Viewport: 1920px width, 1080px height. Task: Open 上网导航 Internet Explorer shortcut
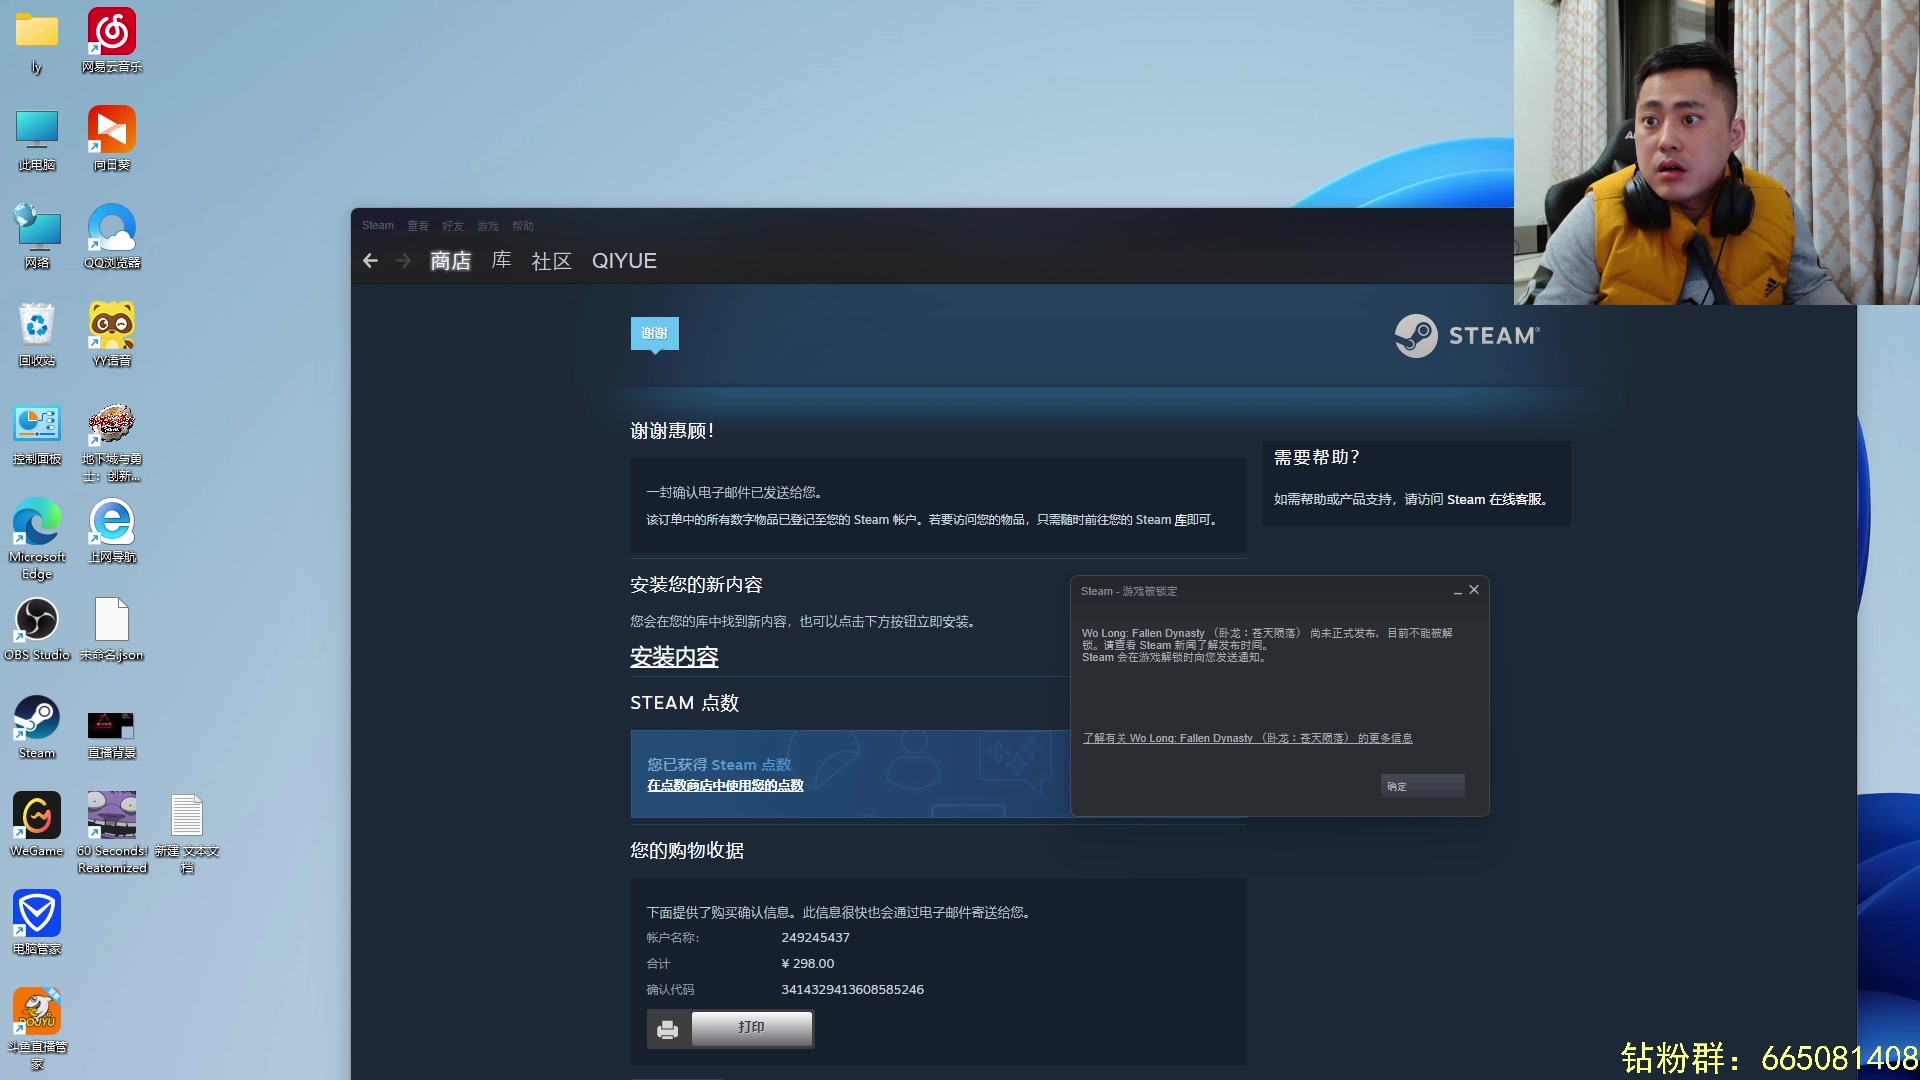coord(112,531)
